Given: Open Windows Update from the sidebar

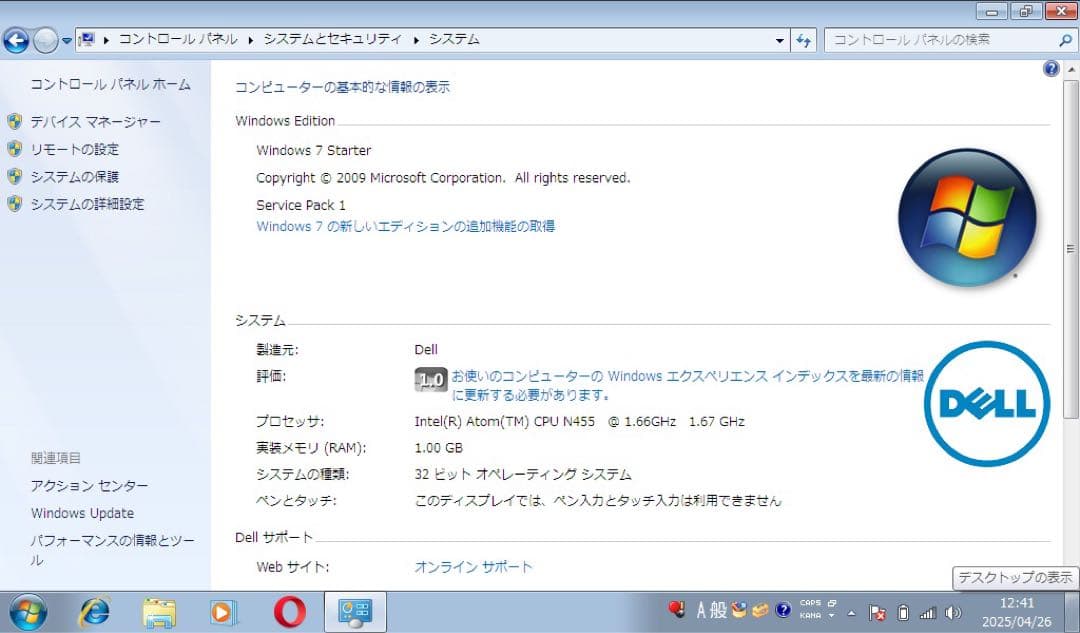Looking at the screenshot, I should click(x=83, y=512).
